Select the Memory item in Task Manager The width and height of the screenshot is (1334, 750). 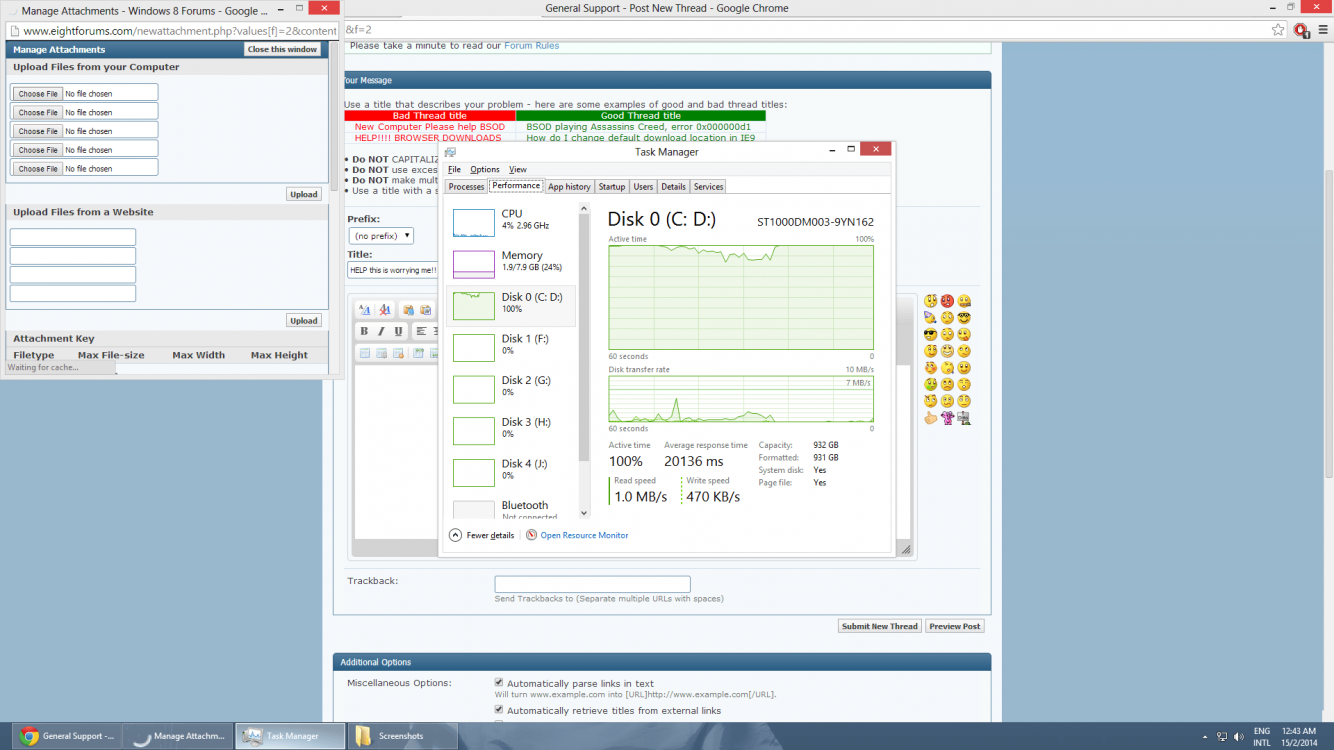512,262
